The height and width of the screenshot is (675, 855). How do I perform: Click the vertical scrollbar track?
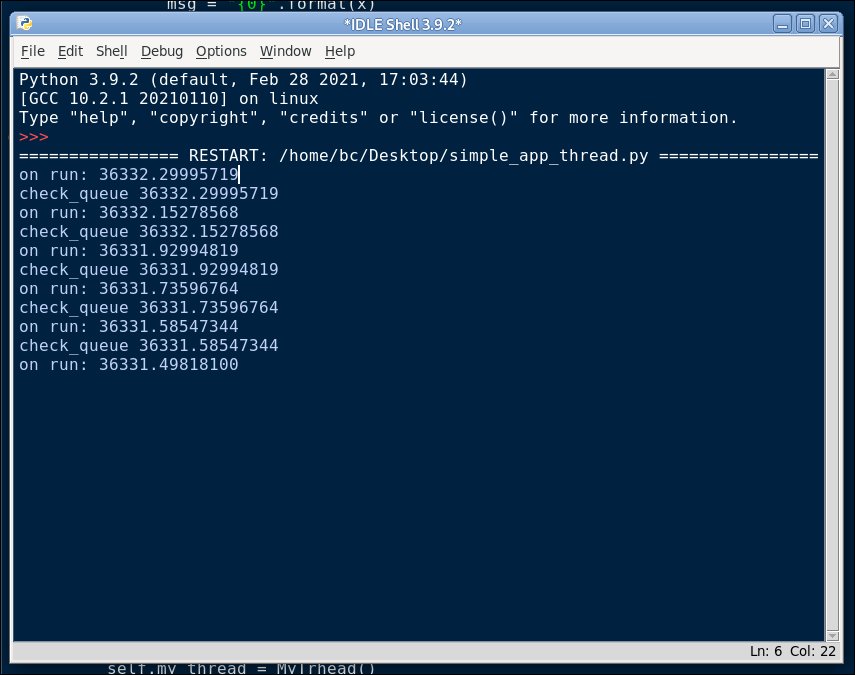pyautogui.click(x=832, y=355)
